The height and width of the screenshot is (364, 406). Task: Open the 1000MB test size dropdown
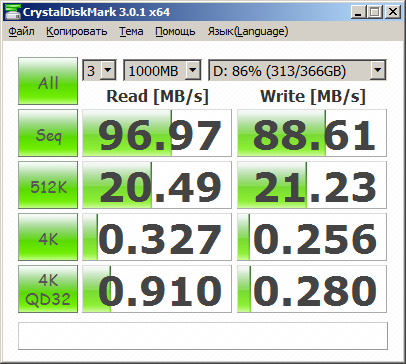tap(162, 70)
